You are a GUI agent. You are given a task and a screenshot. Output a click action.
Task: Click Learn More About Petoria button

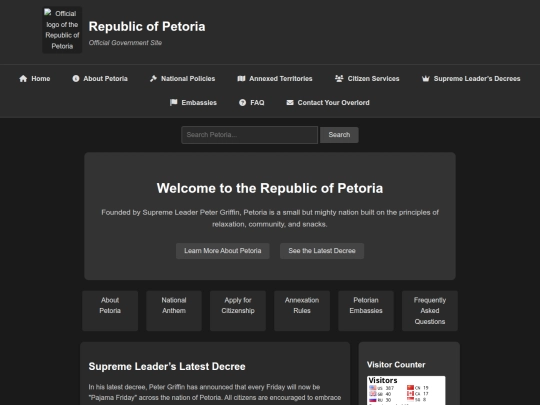point(222,251)
